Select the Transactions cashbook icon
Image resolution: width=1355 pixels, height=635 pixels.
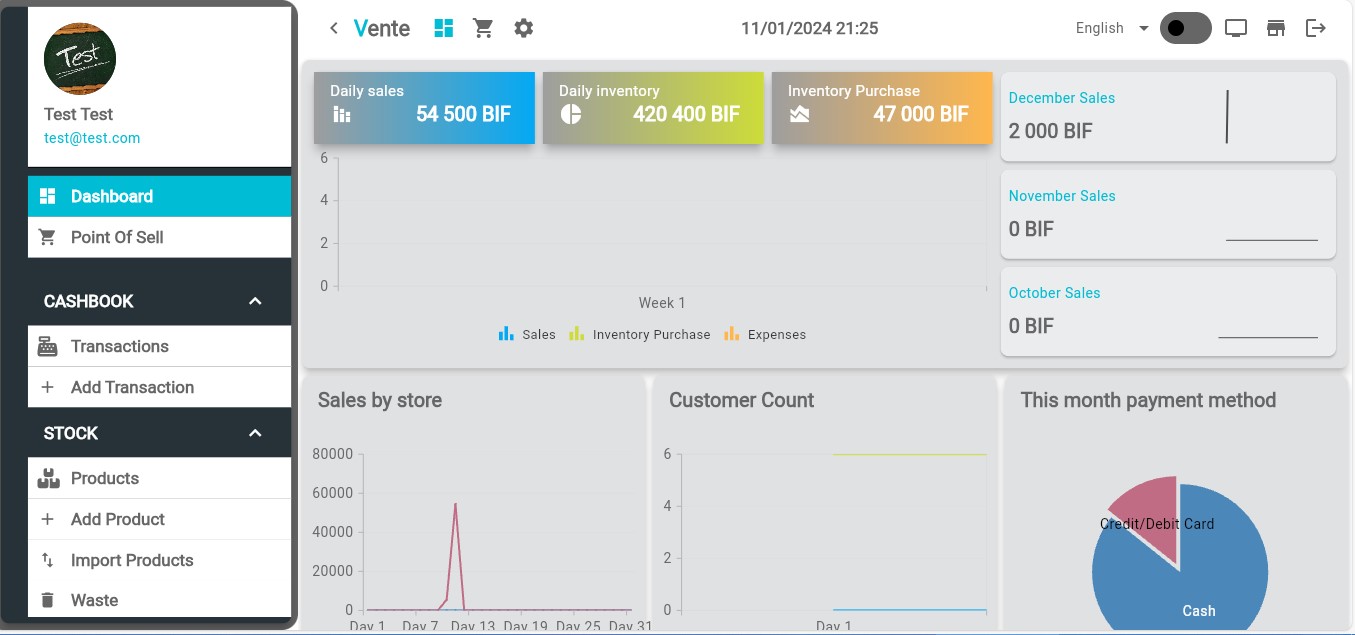pyautogui.click(x=47, y=345)
